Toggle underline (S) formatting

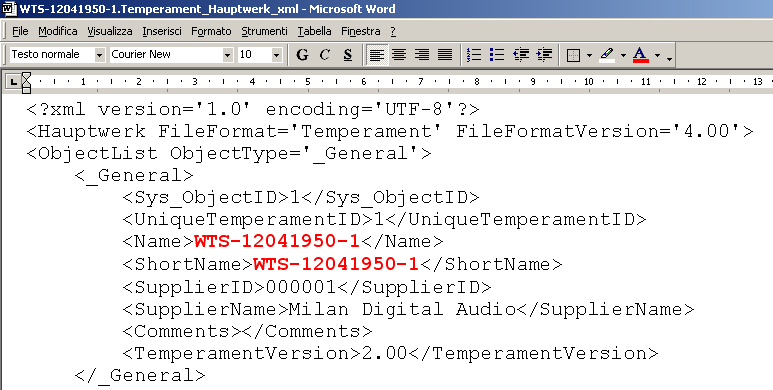click(348, 55)
